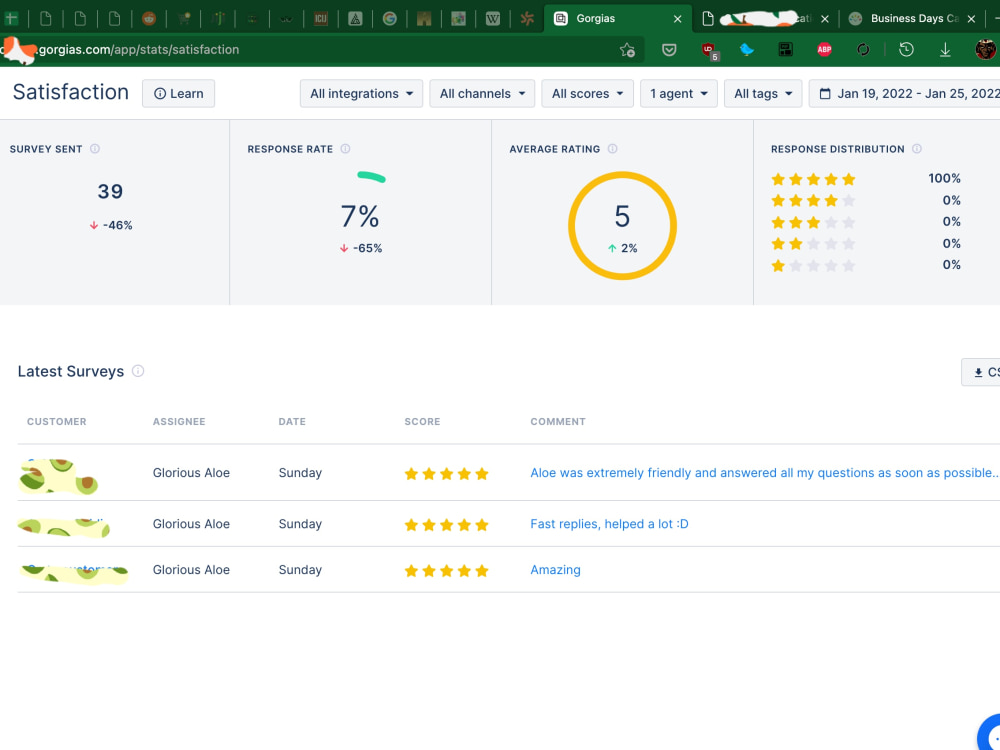Open the 'Aloe was extremely friendly' comment

(764, 473)
